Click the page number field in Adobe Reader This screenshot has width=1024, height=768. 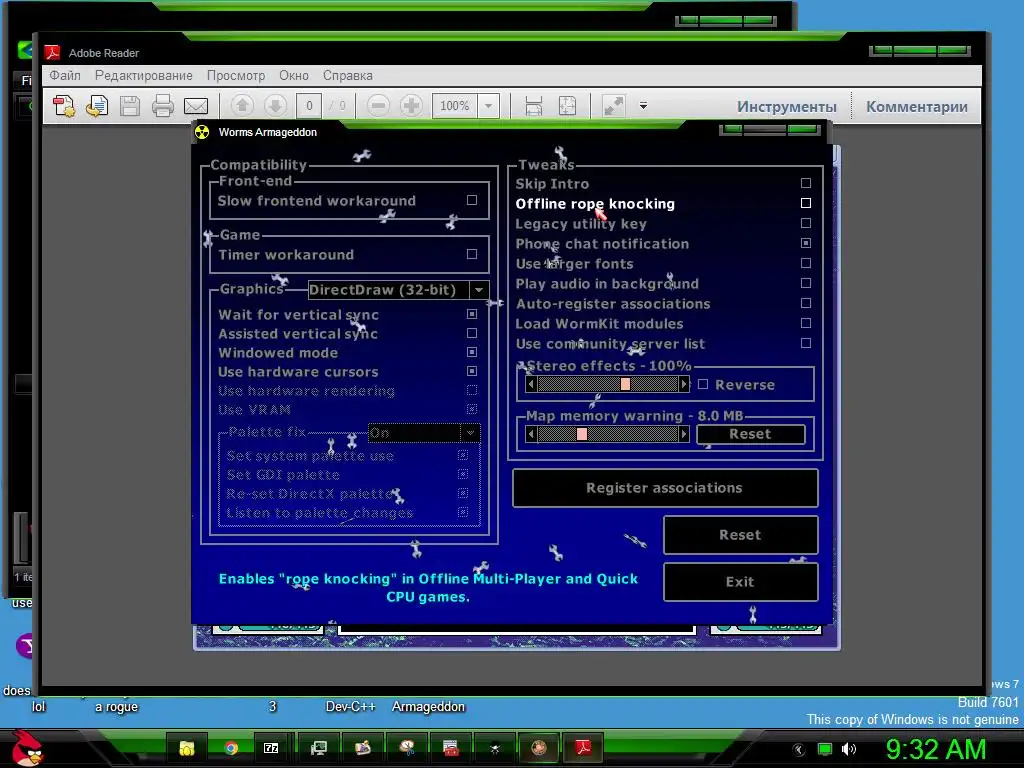309,106
